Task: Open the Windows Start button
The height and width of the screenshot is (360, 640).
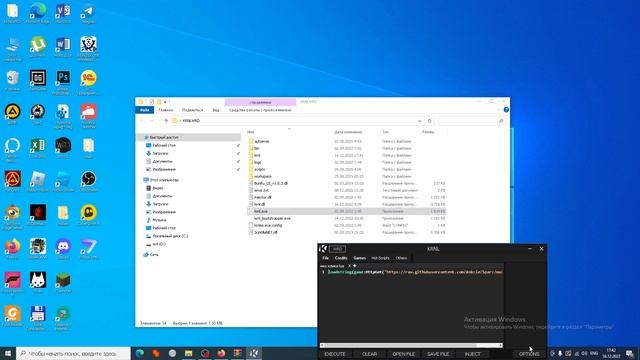Action: point(8,353)
